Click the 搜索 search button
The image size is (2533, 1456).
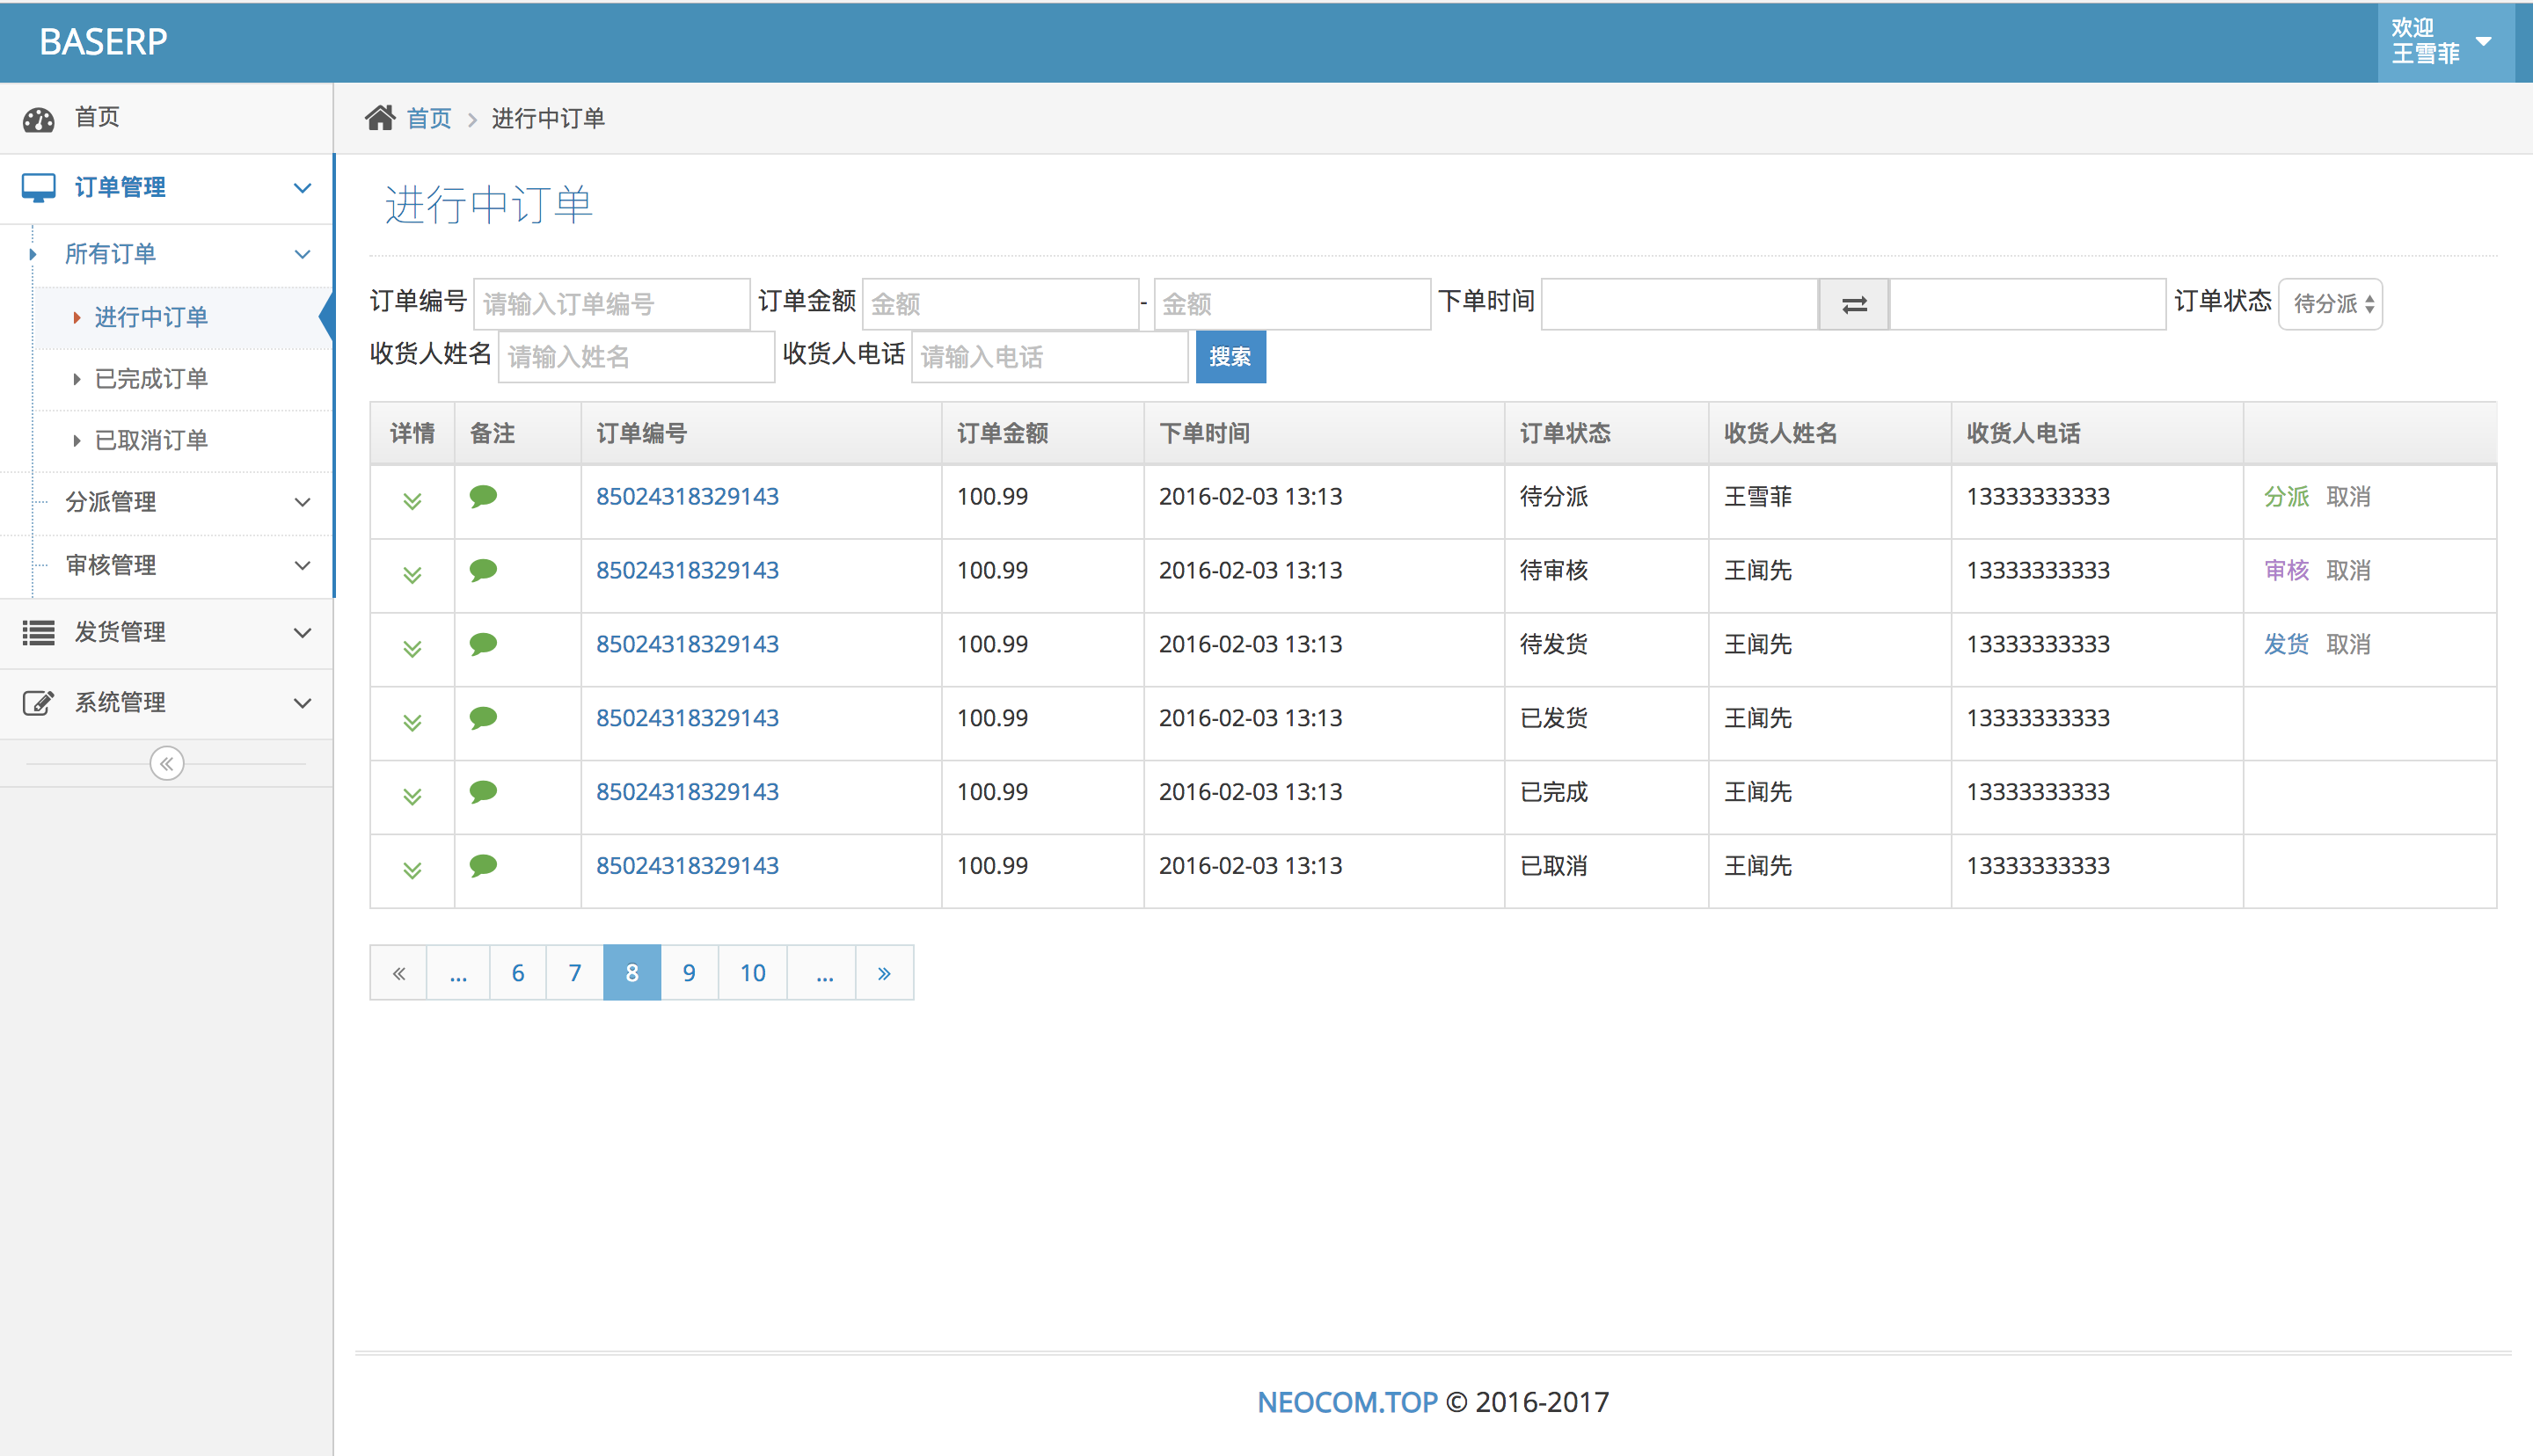pyautogui.click(x=1231, y=356)
